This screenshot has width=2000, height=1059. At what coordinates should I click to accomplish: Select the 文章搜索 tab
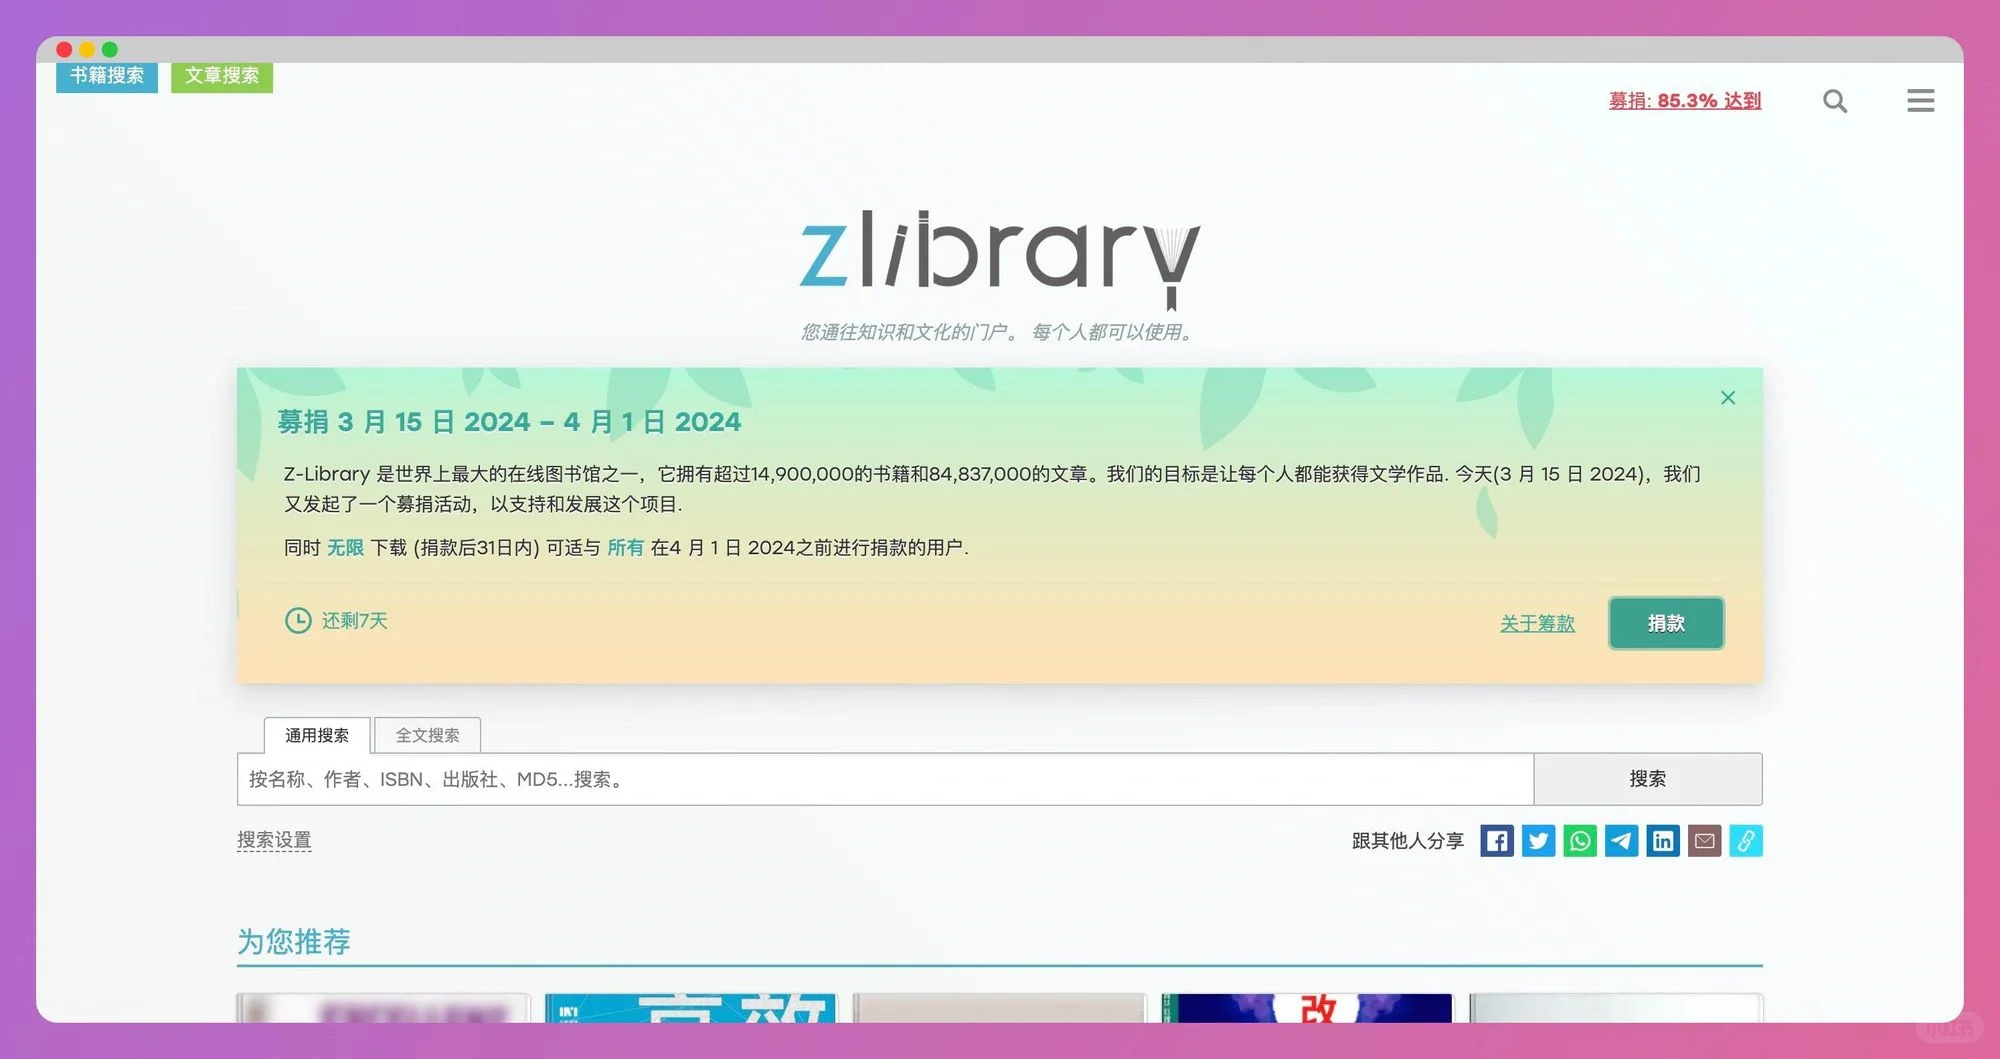(222, 76)
